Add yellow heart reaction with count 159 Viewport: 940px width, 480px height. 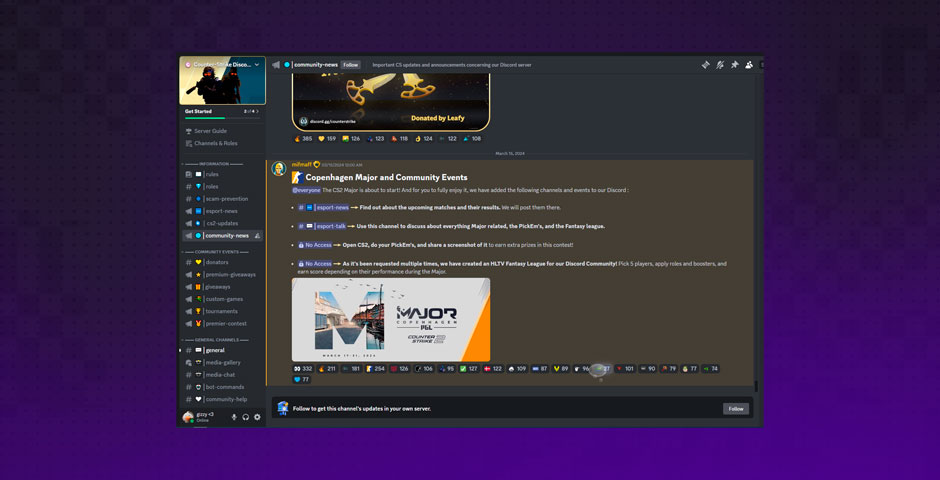coord(327,138)
